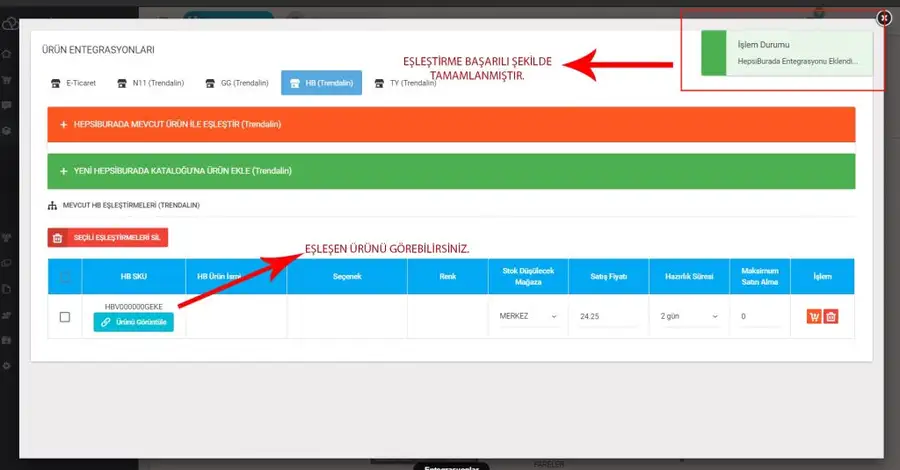The image size is (900, 470).
Task: Click the Mevcut HB Eşleştirmeleri heading
Action: coord(131,205)
